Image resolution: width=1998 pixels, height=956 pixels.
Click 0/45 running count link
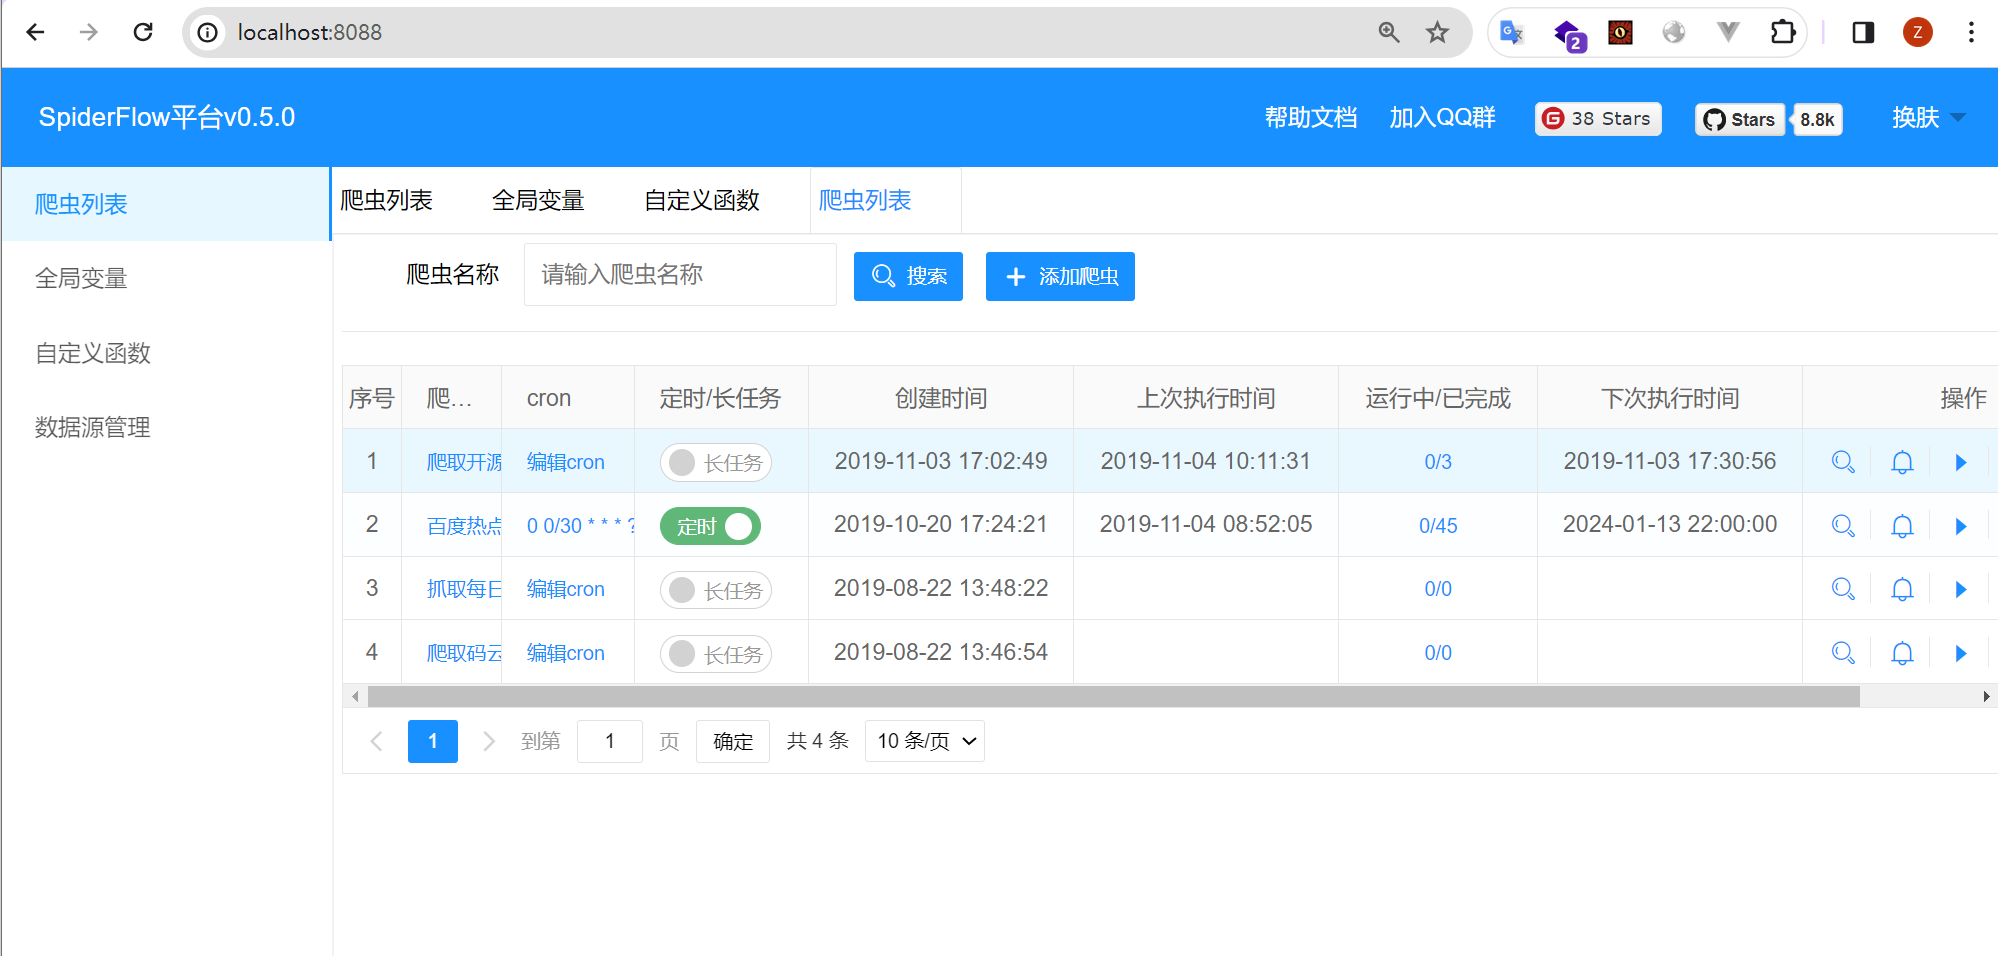pos(1438,526)
